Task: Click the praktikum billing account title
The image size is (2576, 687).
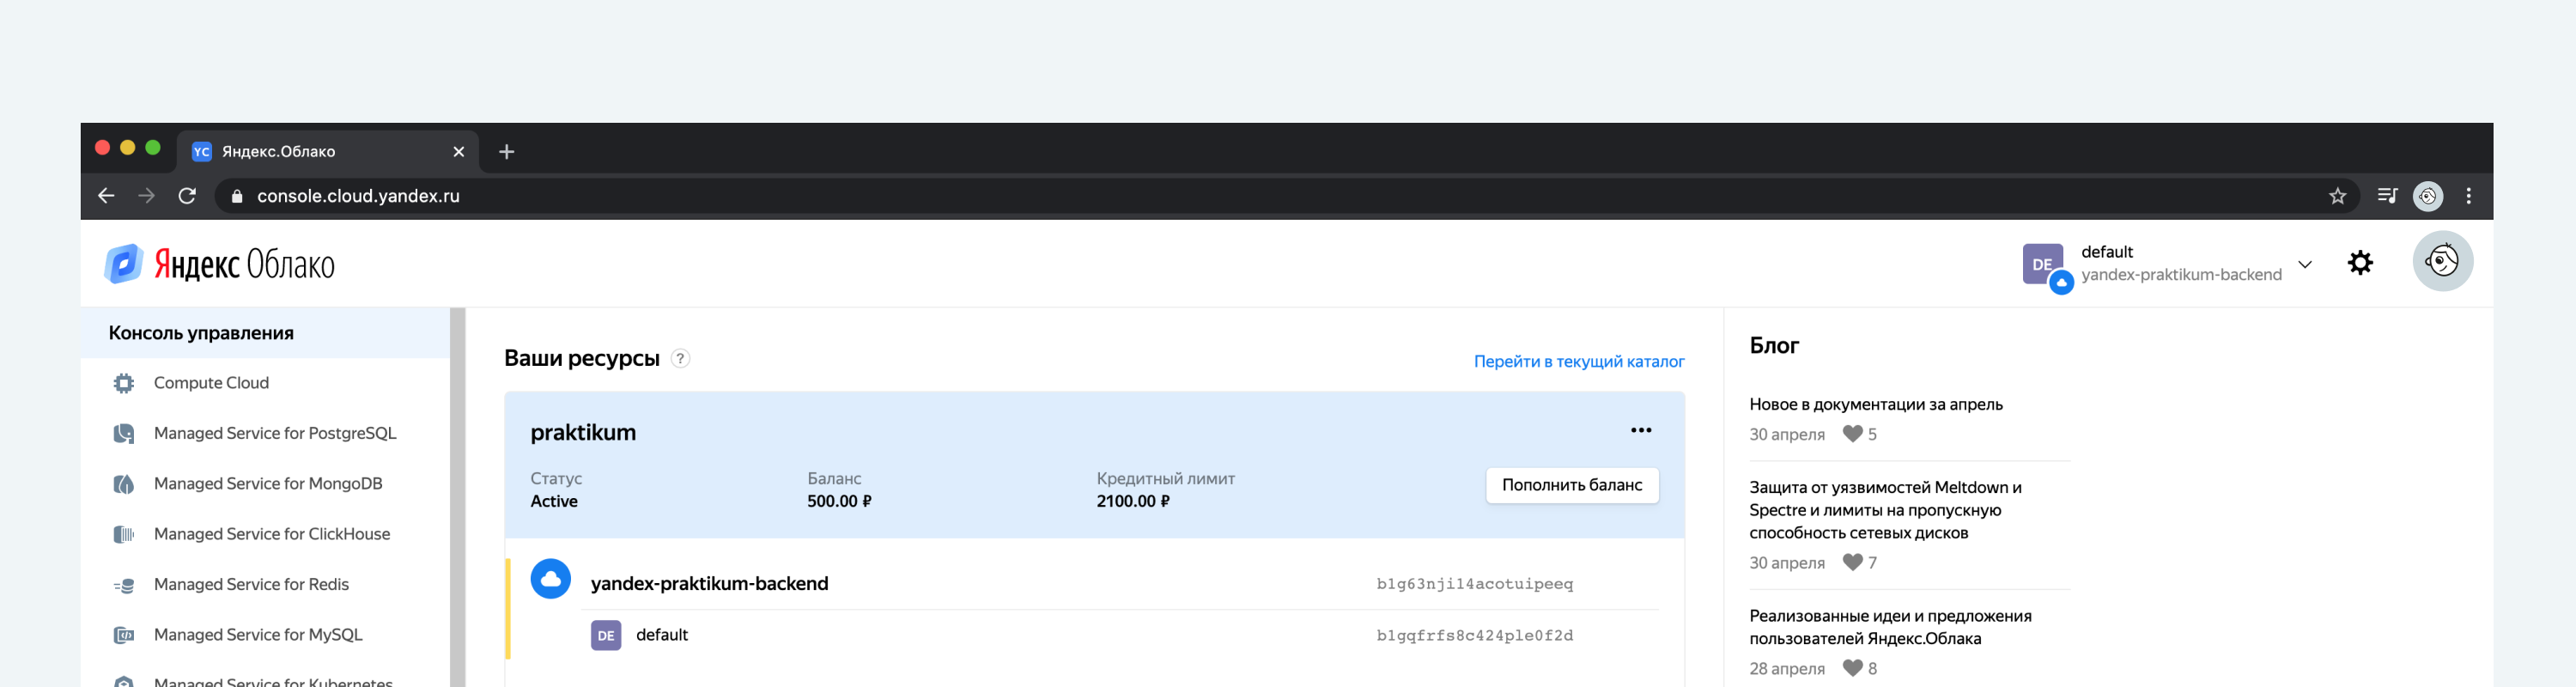Action: (583, 432)
